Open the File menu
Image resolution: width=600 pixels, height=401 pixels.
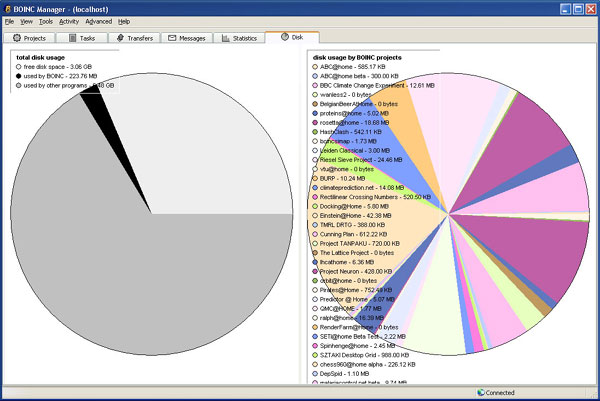coord(9,22)
